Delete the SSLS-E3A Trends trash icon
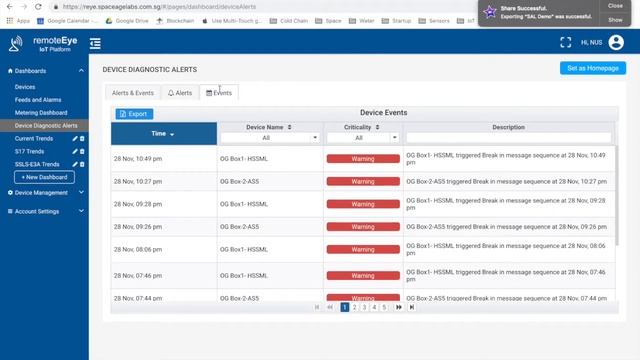Image resolution: width=640 pixels, height=360 pixels. point(82,164)
